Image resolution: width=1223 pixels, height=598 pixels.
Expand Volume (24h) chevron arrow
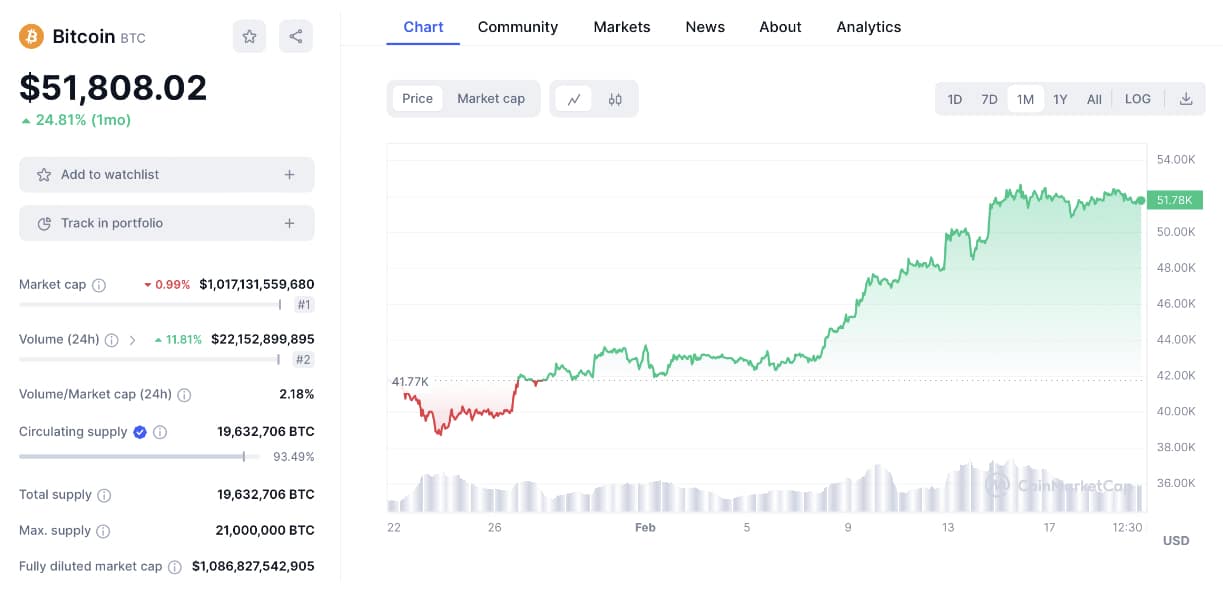click(x=133, y=340)
